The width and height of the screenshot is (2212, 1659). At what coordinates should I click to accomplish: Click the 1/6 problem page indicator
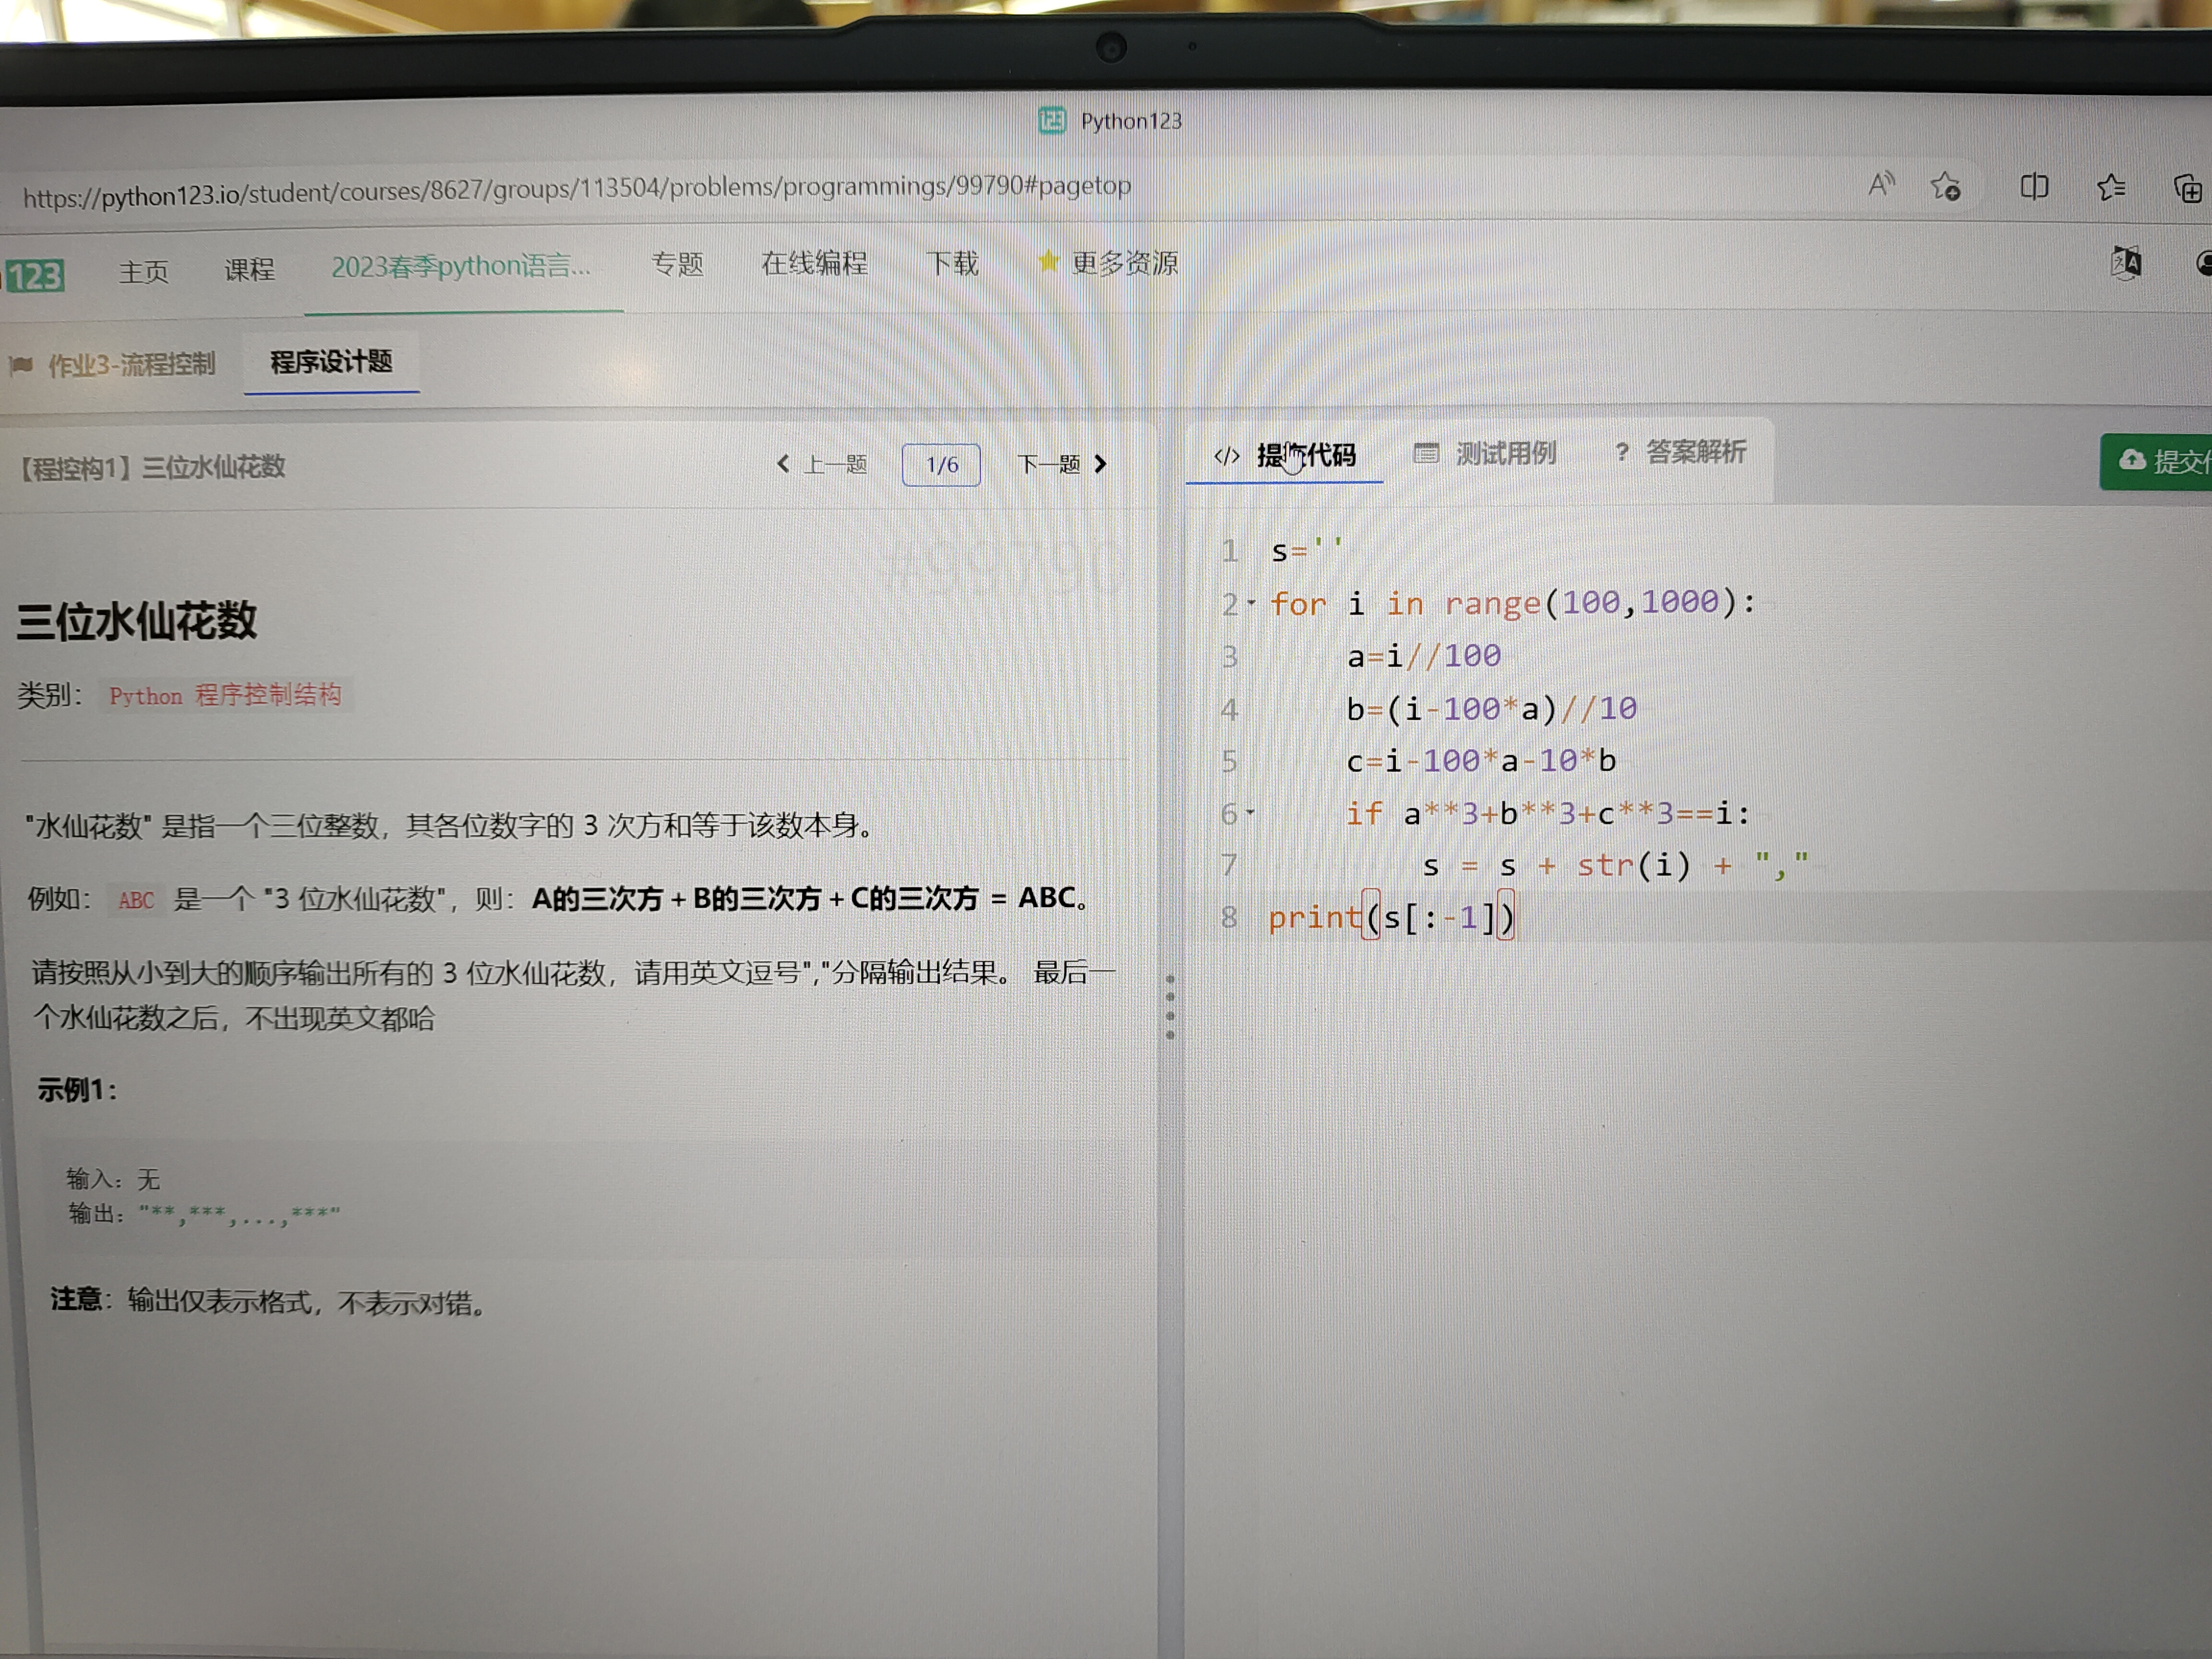pyautogui.click(x=941, y=465)
